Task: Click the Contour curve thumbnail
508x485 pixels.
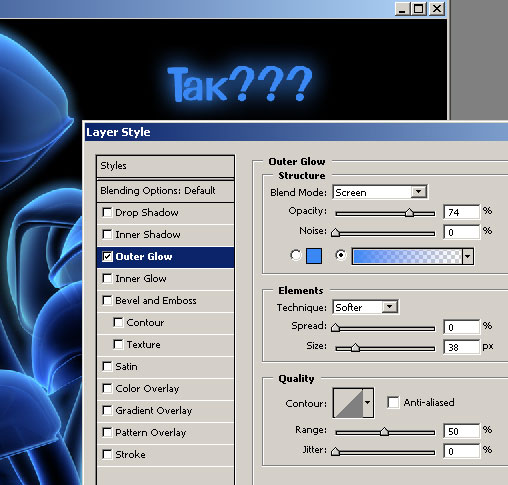Action: click(348, 403)
